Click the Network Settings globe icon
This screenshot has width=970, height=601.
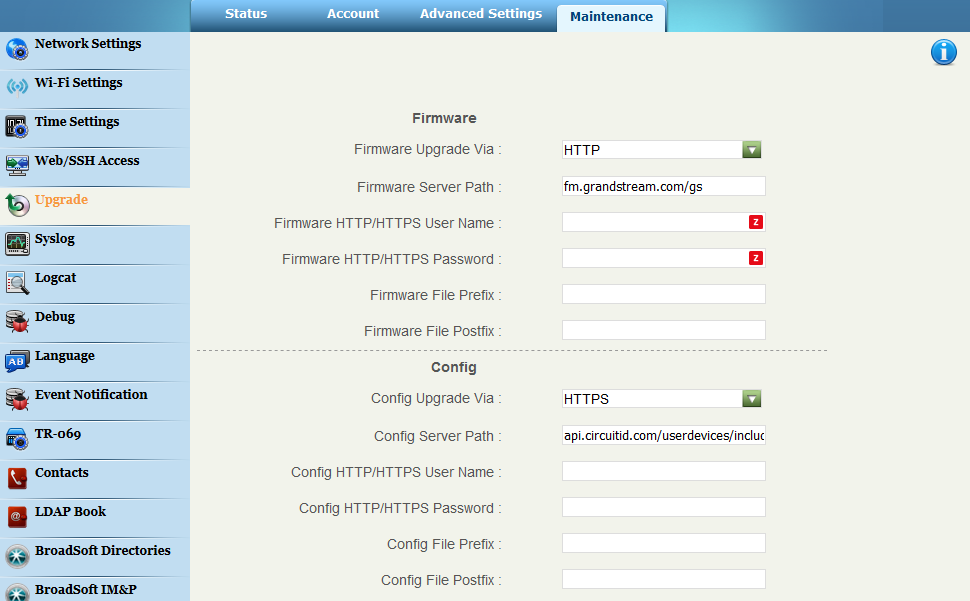[x=17, y=49]
